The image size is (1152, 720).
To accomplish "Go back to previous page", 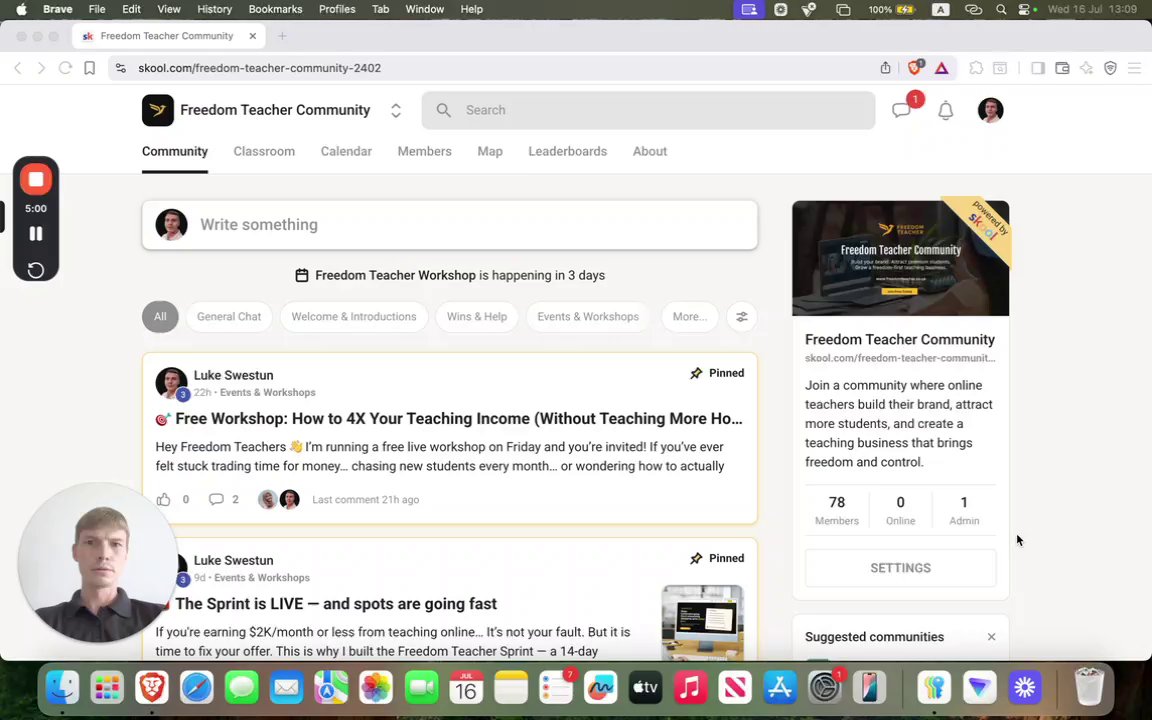I will point(18,68).
